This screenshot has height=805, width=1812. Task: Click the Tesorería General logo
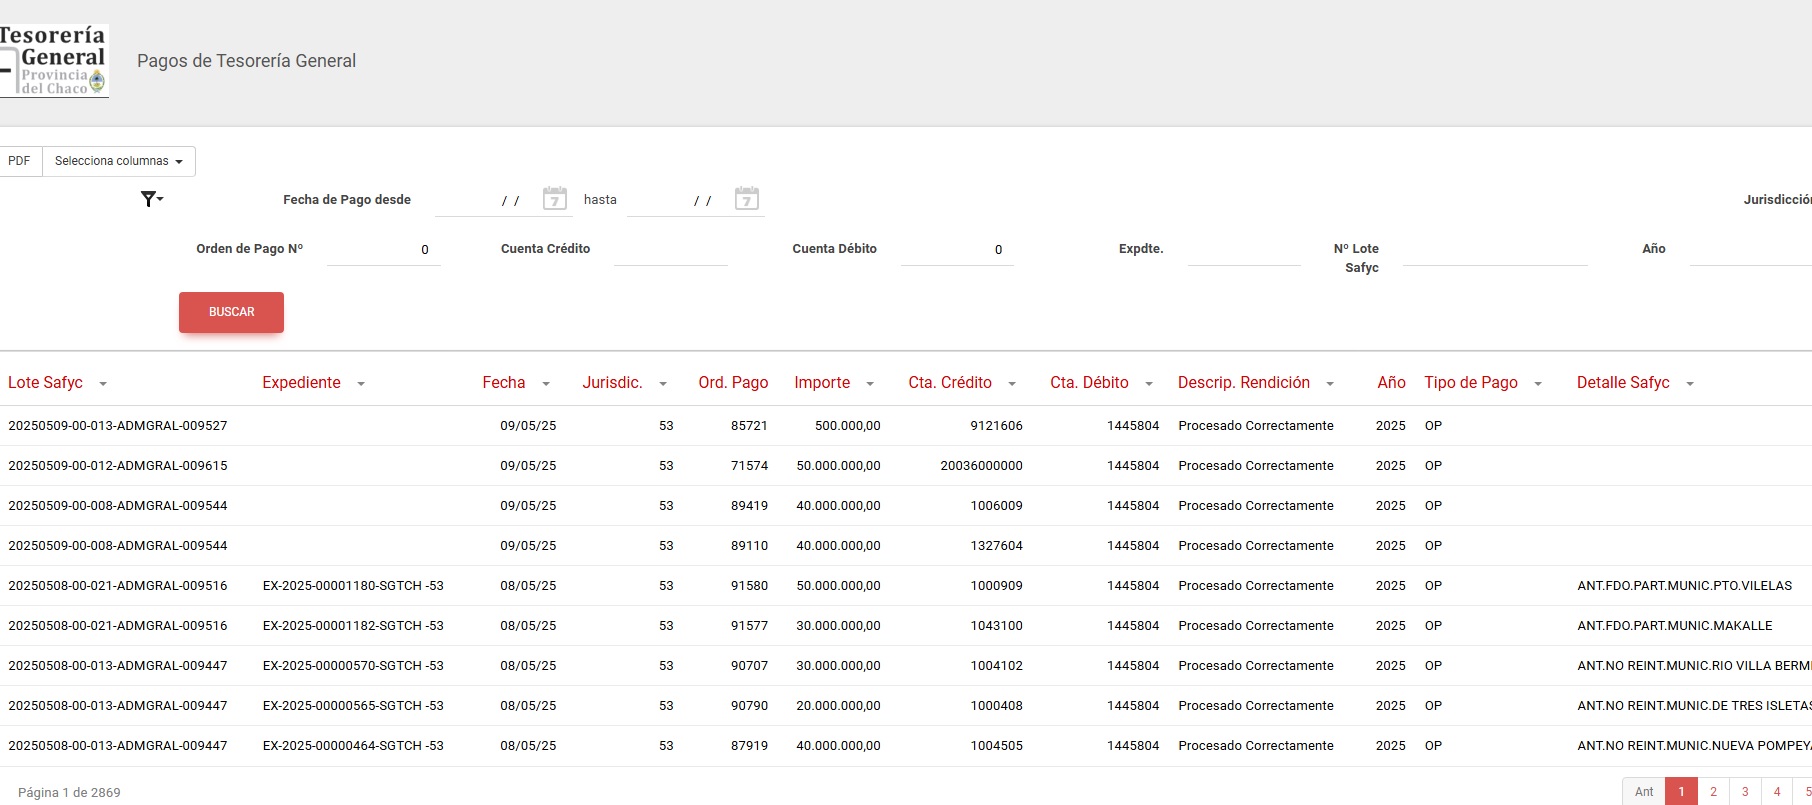coord(54,60)
